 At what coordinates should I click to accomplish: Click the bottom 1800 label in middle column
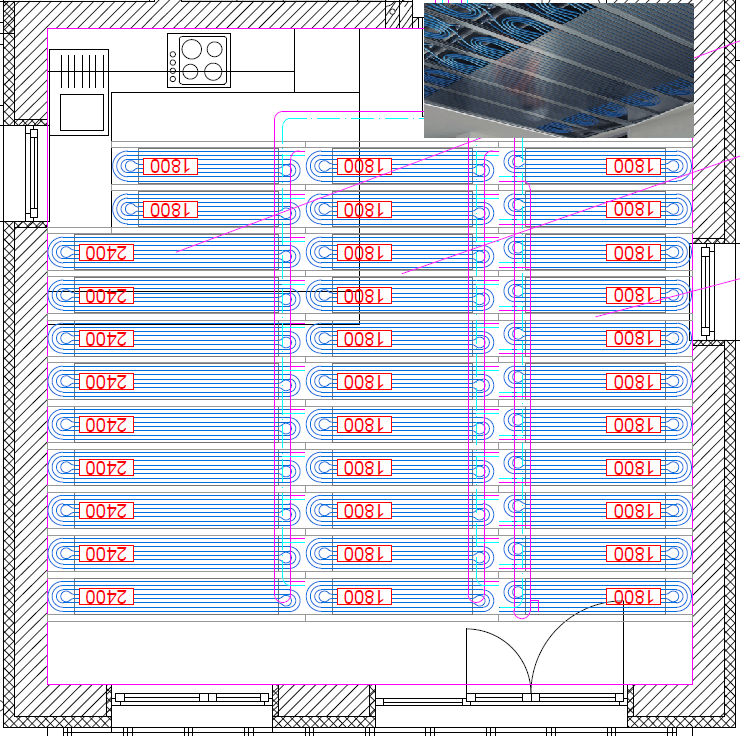click(x=362, y=597)
